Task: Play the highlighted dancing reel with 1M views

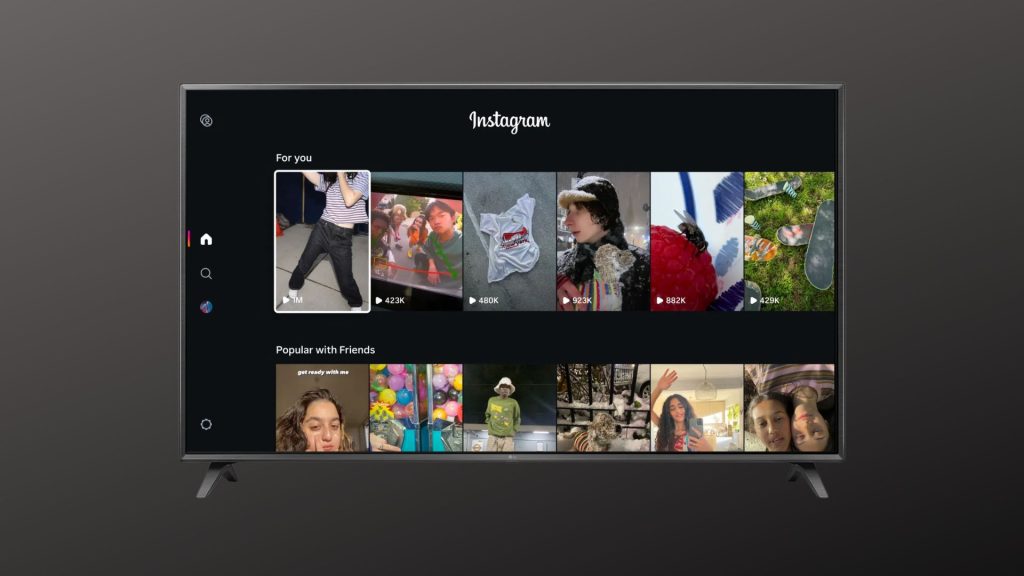Action: pos(322,241)
